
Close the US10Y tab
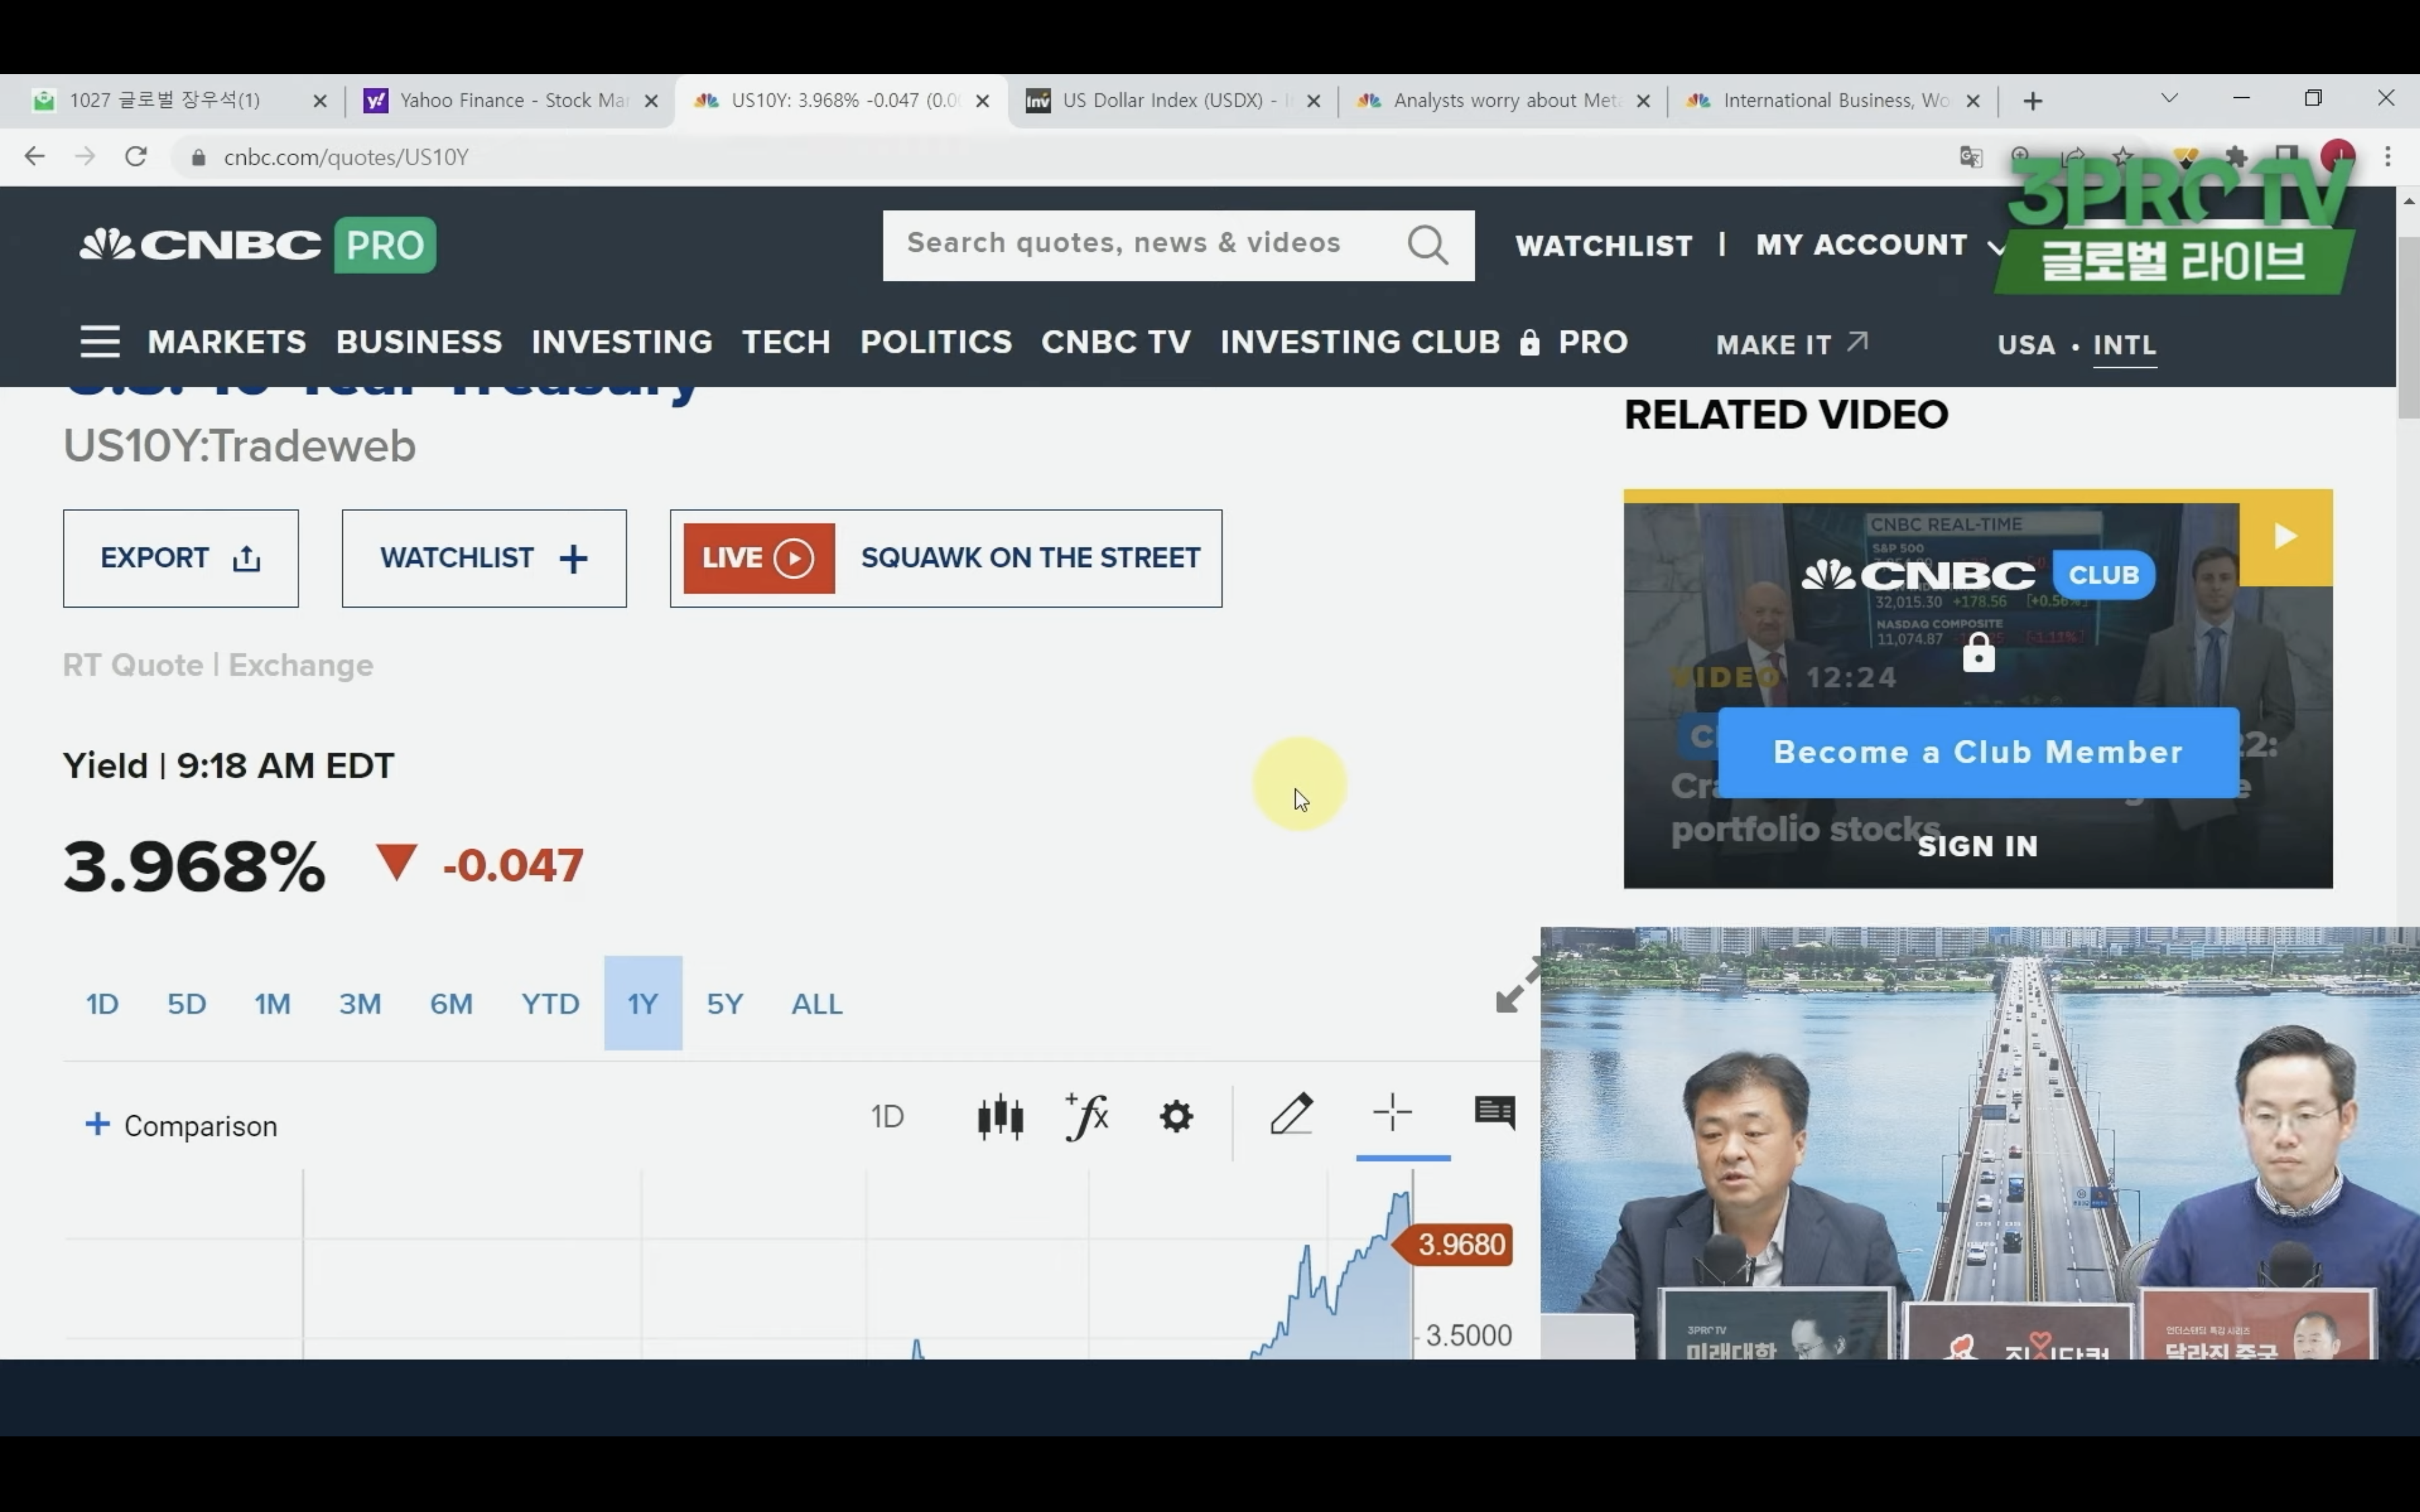pyautogui.click(x=982, y=101)
